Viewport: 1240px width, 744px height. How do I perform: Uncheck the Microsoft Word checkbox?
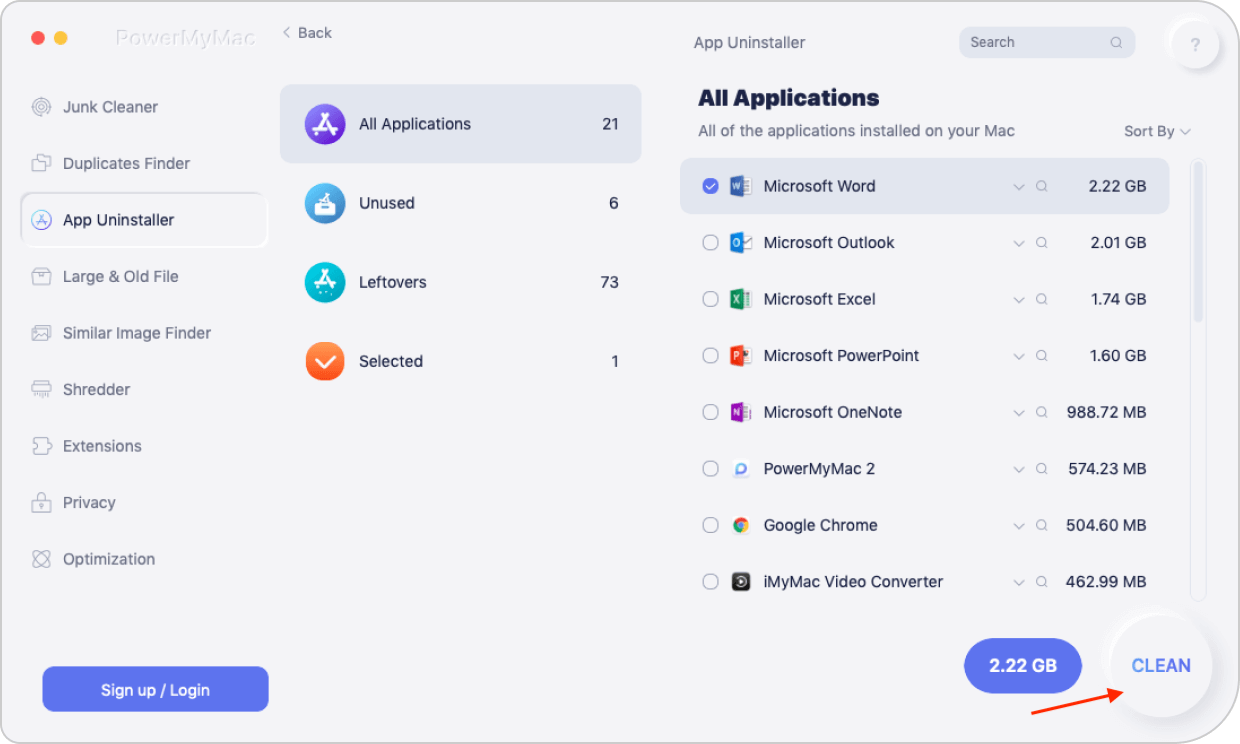click(710, 186)
